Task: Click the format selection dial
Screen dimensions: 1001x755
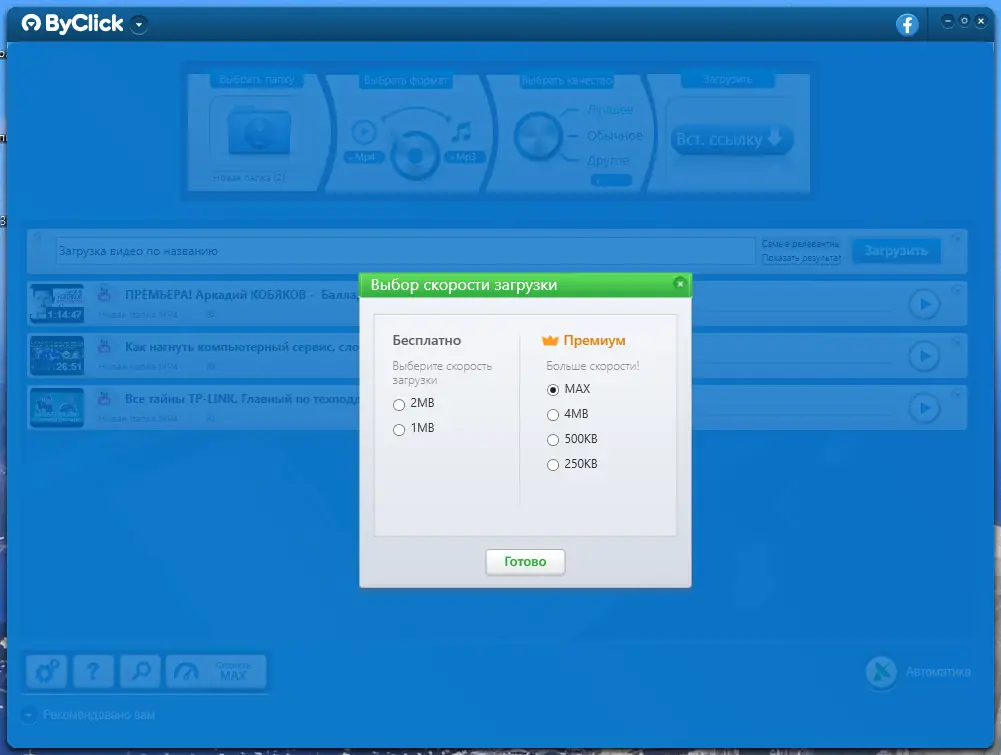Action: pyautogui.click(x=415, y=155)
